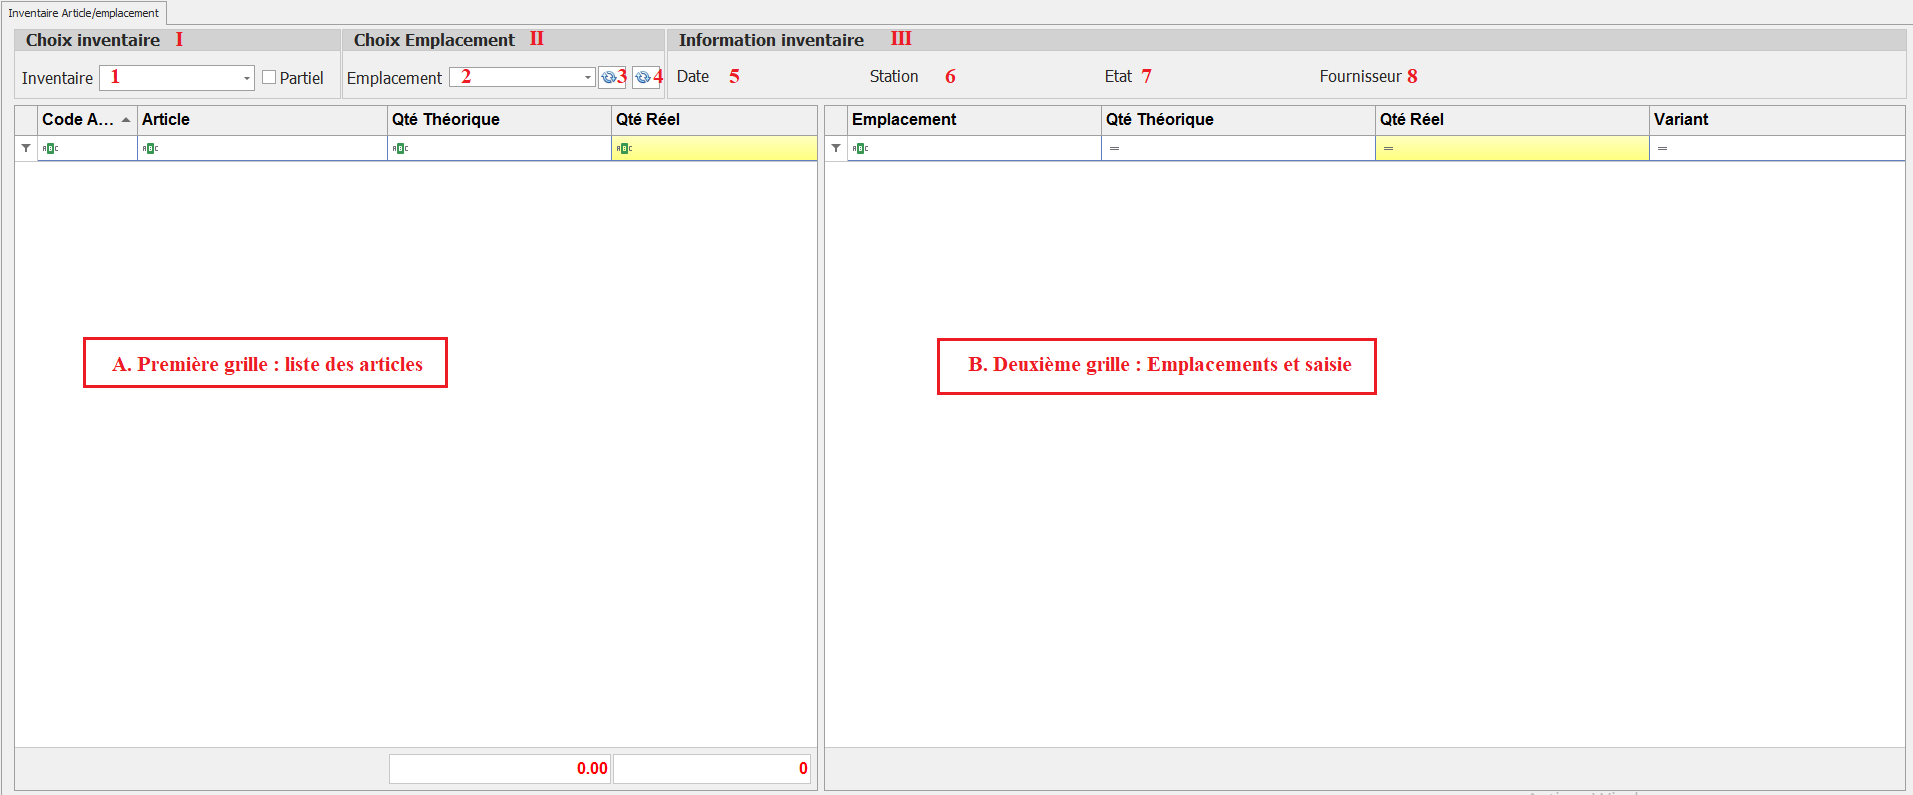Click filter funnel icon in articles grid
This screenshot has width=1913, height=795.
coord(26,148)
